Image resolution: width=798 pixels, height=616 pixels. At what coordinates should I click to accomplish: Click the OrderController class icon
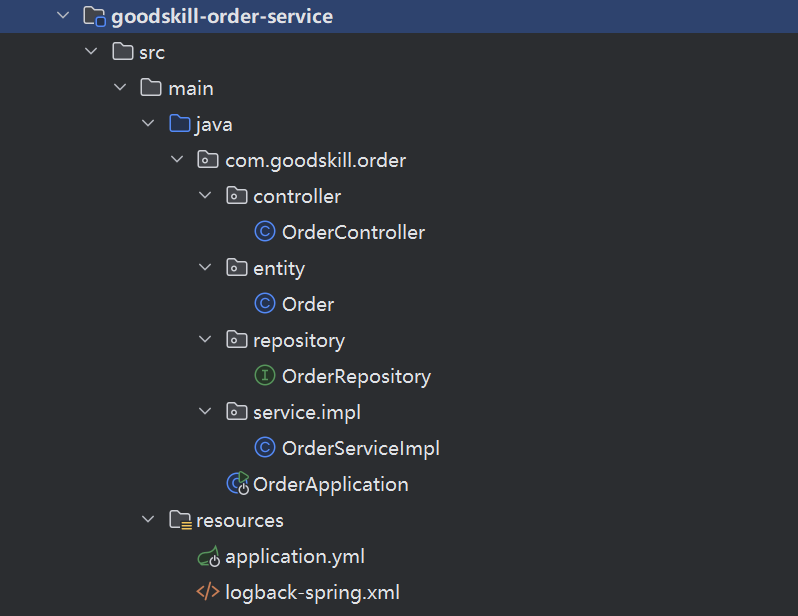(265, 232)
